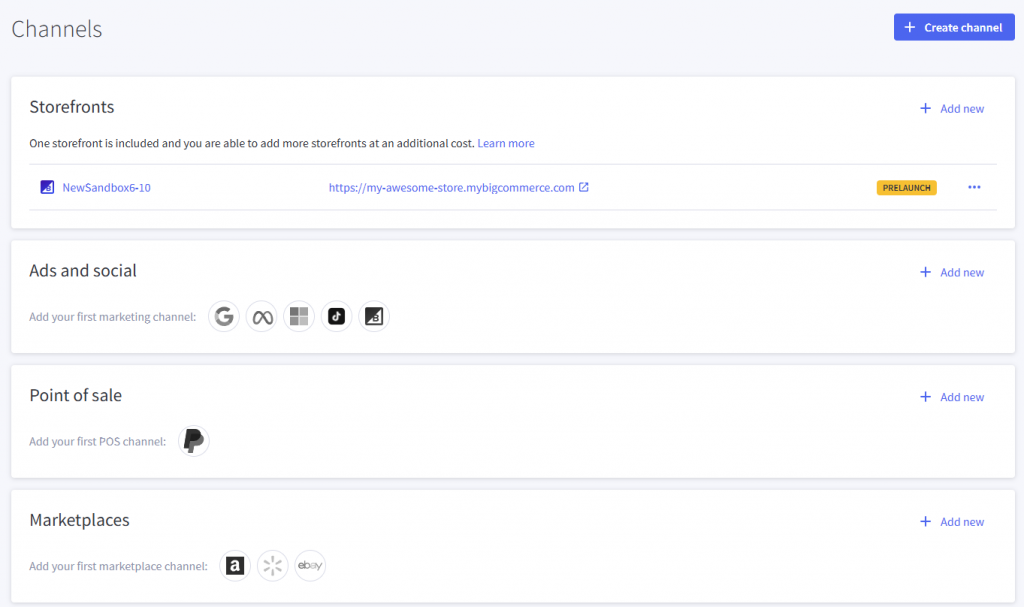This screenshot has width=1024, height=607.
Task: Click 'Add your first marketing channel:' text
Action: (x=112, y=317)
